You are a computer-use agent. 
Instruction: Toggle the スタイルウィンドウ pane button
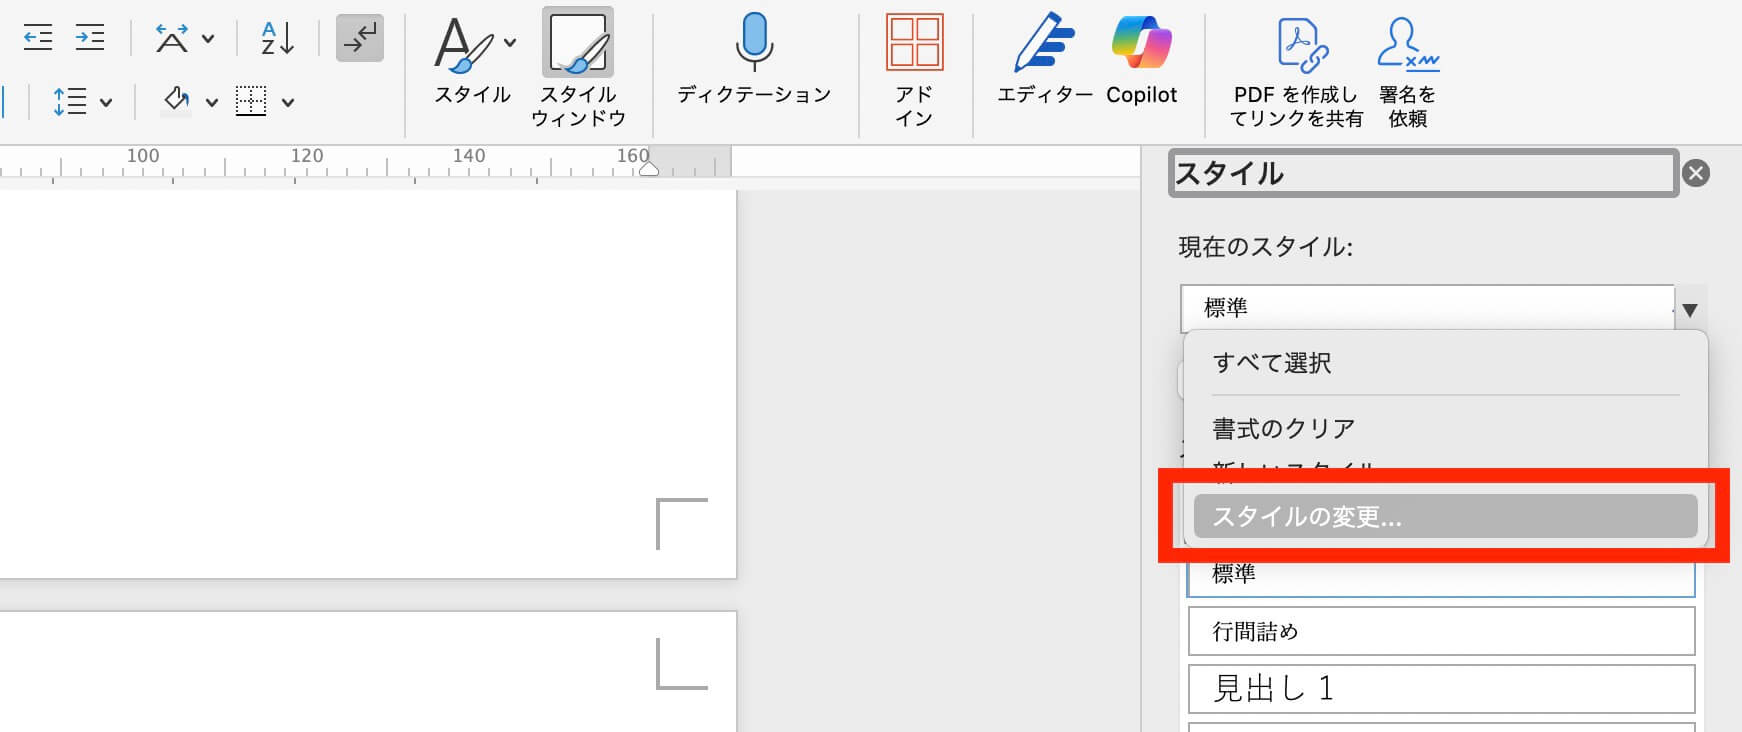(x=578, y=66)
